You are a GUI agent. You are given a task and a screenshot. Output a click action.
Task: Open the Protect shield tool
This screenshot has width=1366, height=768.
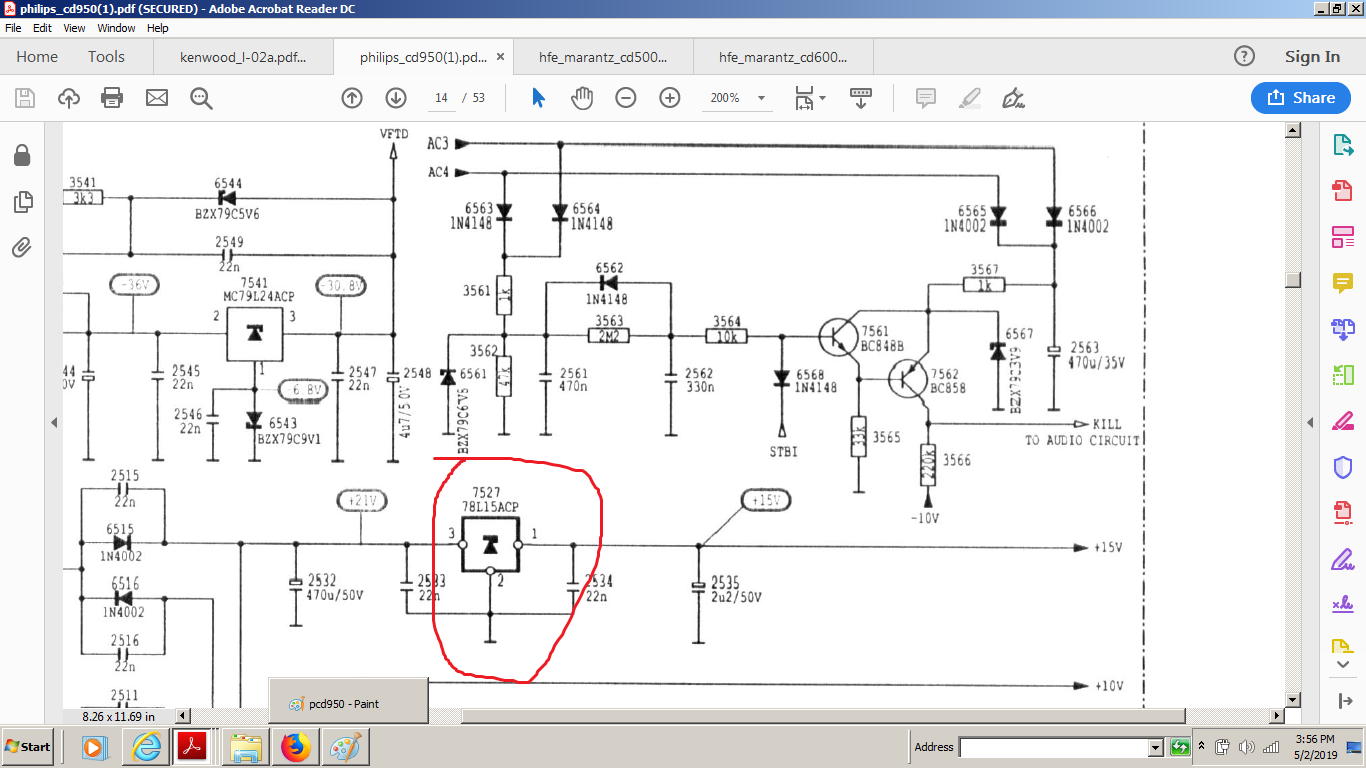point(1342,467)
